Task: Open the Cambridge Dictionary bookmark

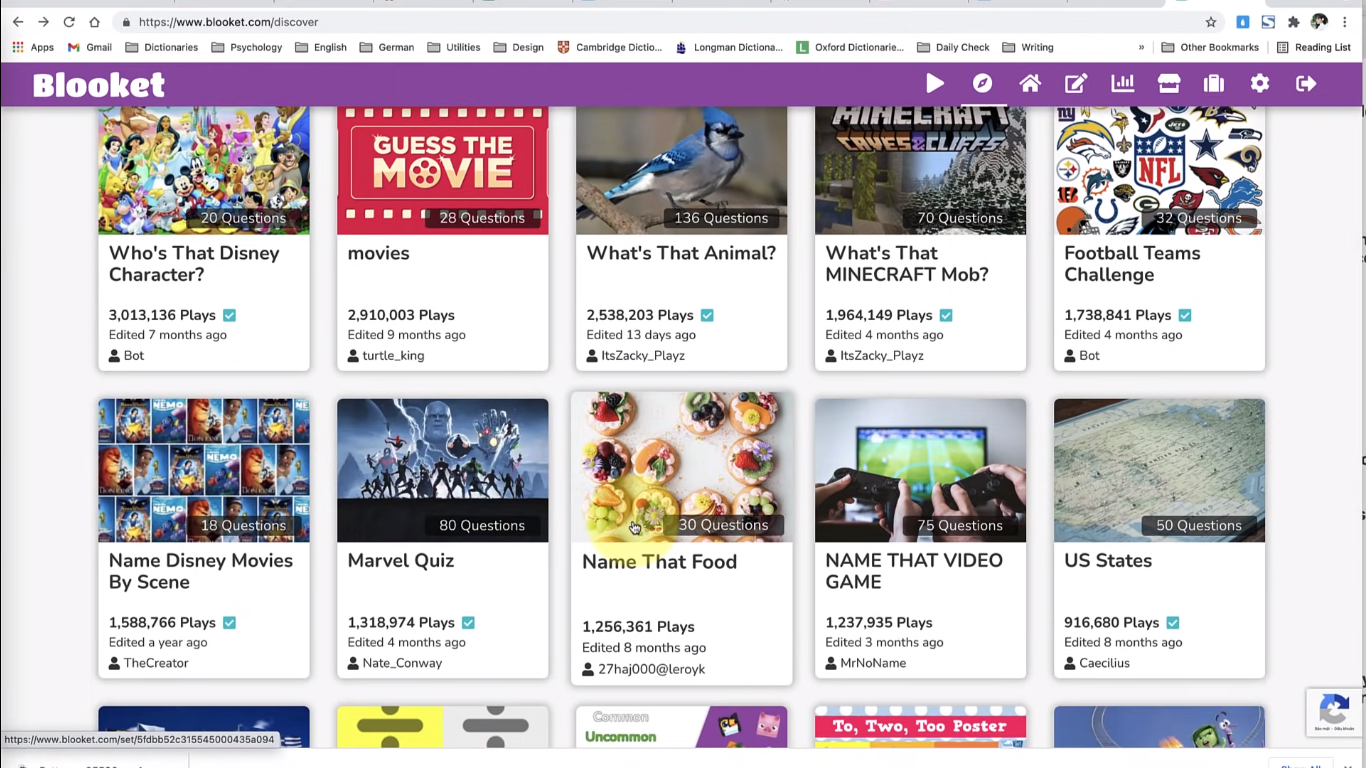Action: click(x=610, y=47)
